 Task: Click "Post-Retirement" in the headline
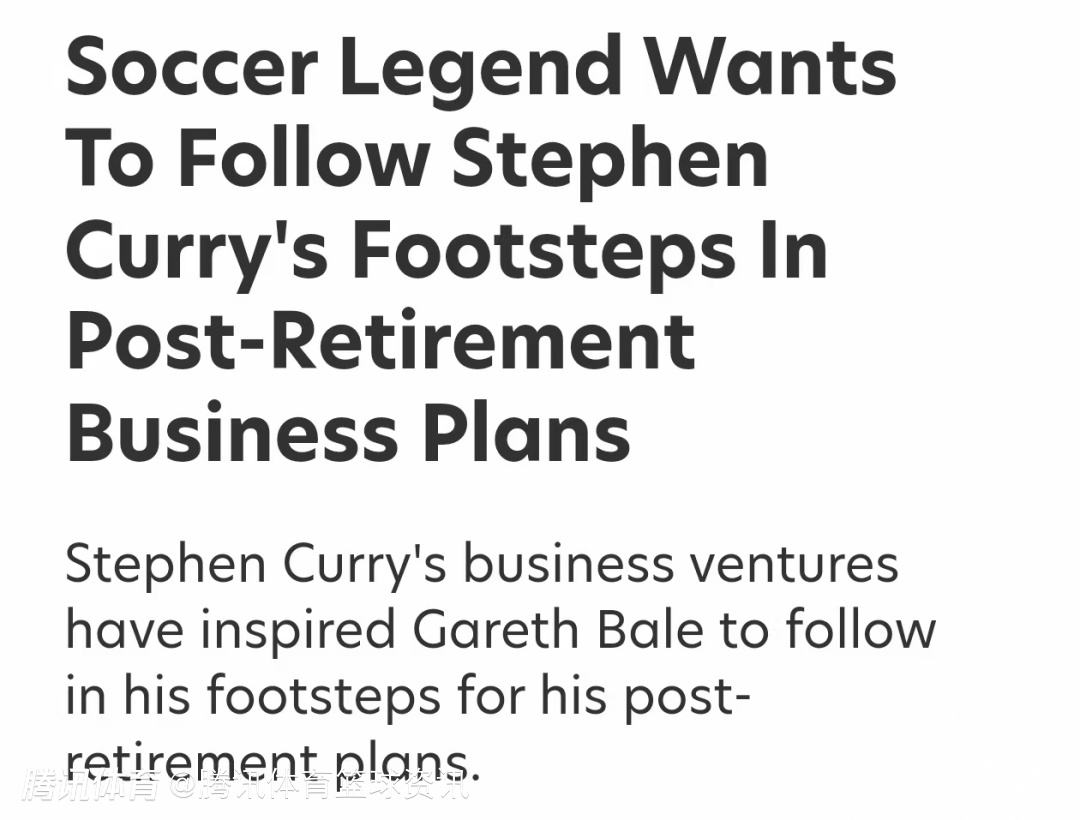380,341
